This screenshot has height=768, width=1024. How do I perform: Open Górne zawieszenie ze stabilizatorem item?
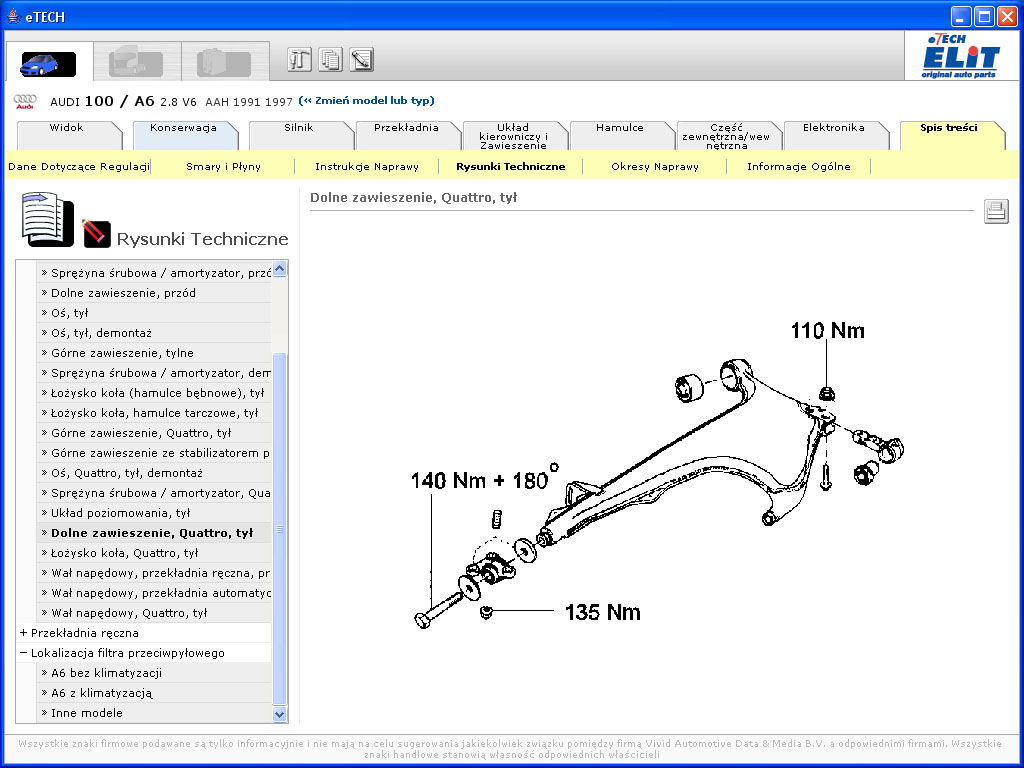pyautogui.click(x=154, y=453)
